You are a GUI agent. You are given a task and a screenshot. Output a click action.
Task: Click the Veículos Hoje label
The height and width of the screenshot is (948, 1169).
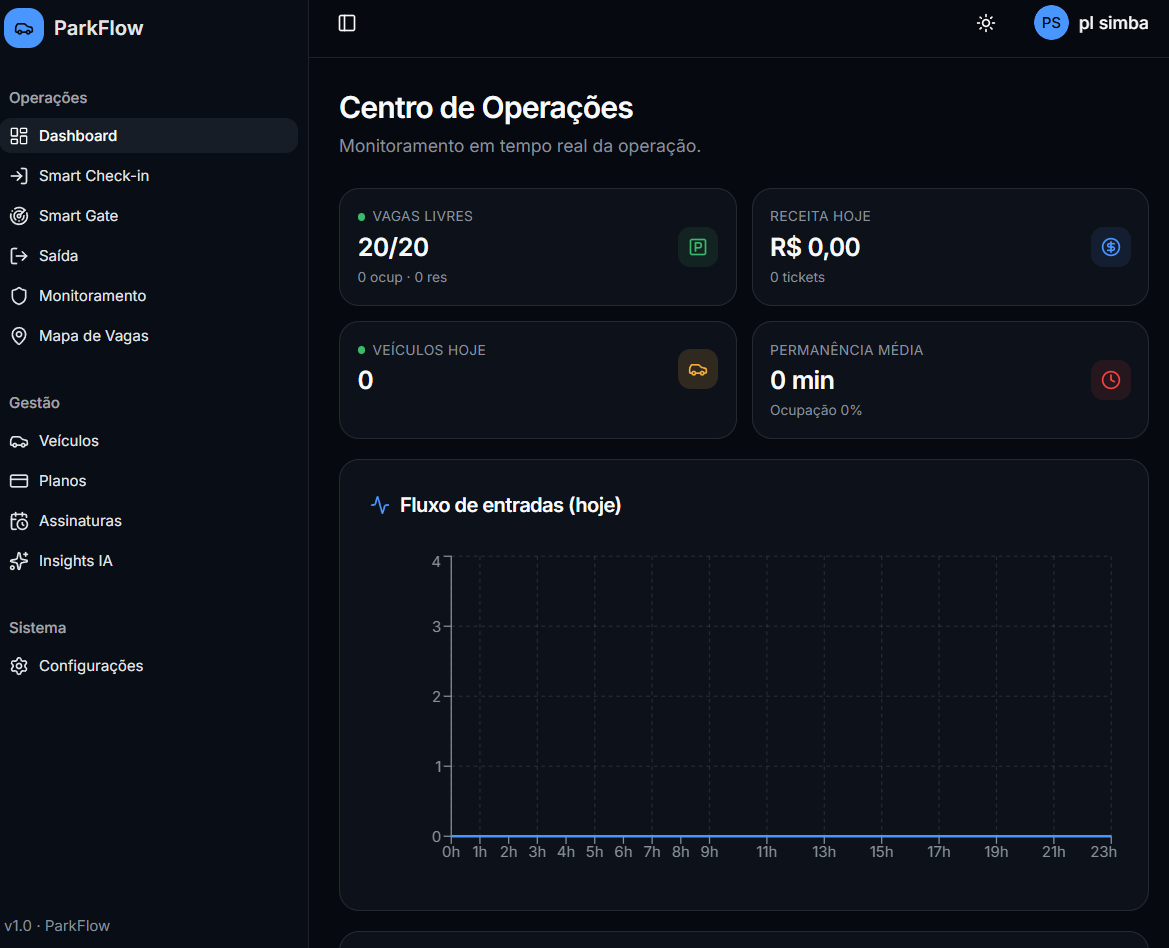tap(429, 350)
